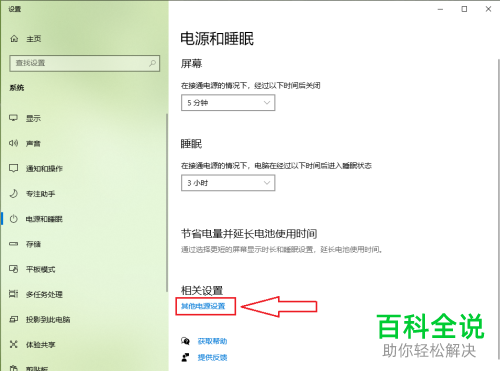The image size is (500, 371).
Task: Click the 体验共享 shared experiences icon
Action: [x=13, y=344]
